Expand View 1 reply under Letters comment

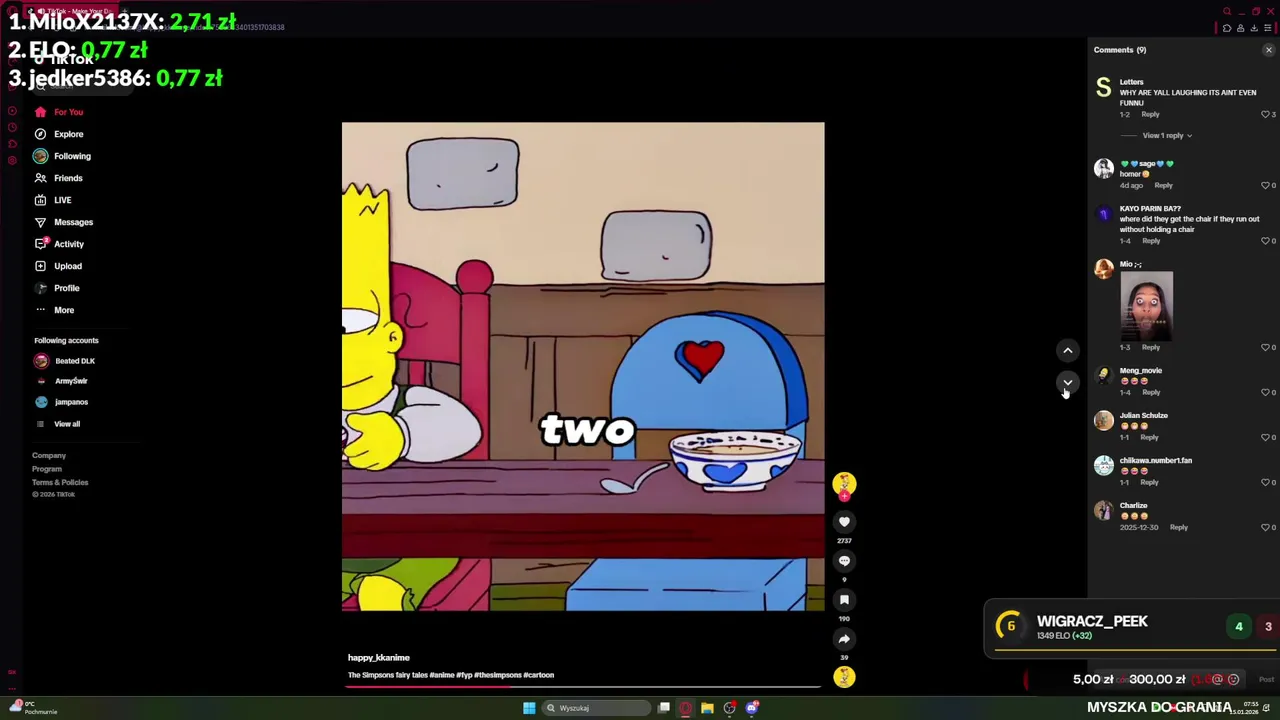[x=1167, y=136]
